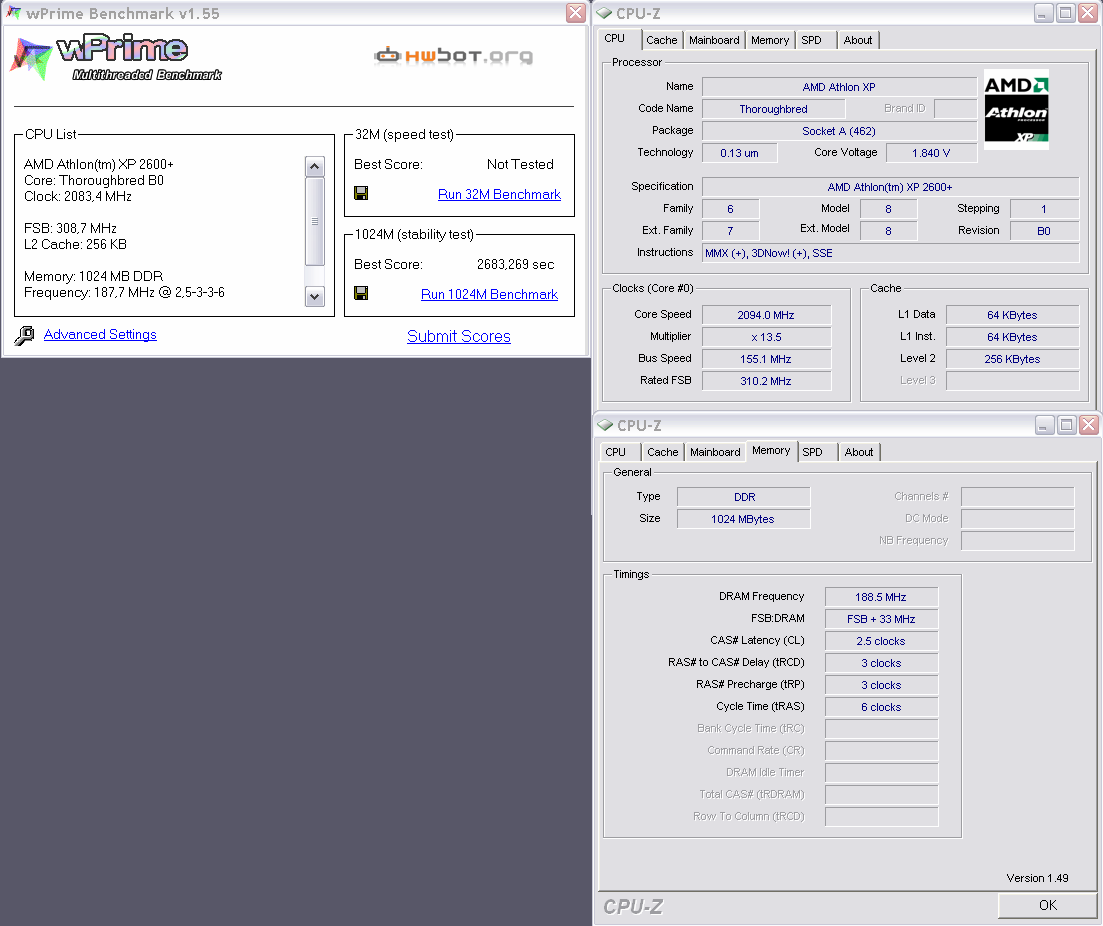Screen dimensions: 1103x926
Task: Close the upper CPU-Z window
Action: (x=1088, y=13)
